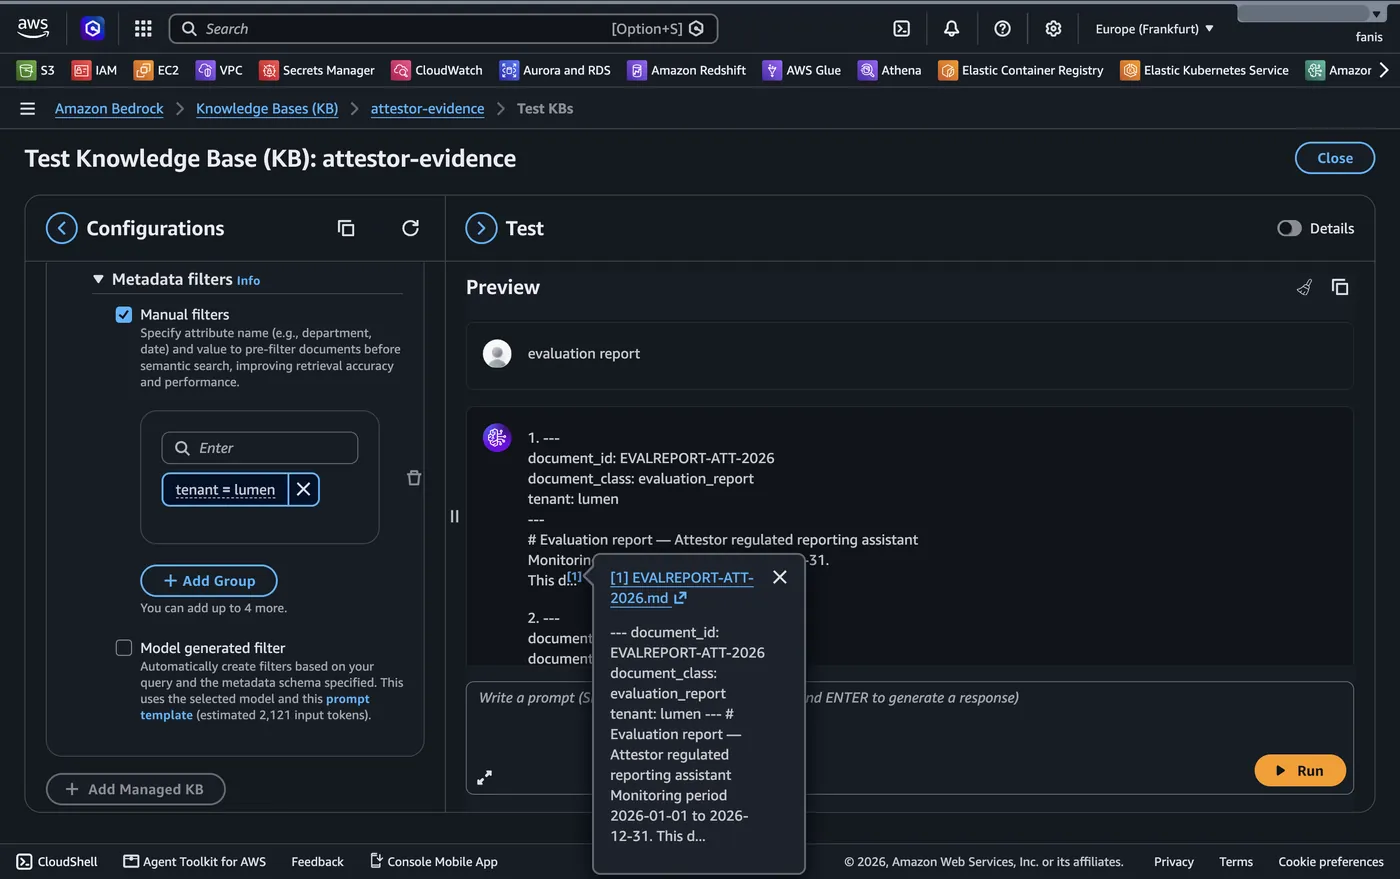Screen dimensions: 1400x879
Task: Collapse the Configurations panel
Action: [x=62, y=228]
